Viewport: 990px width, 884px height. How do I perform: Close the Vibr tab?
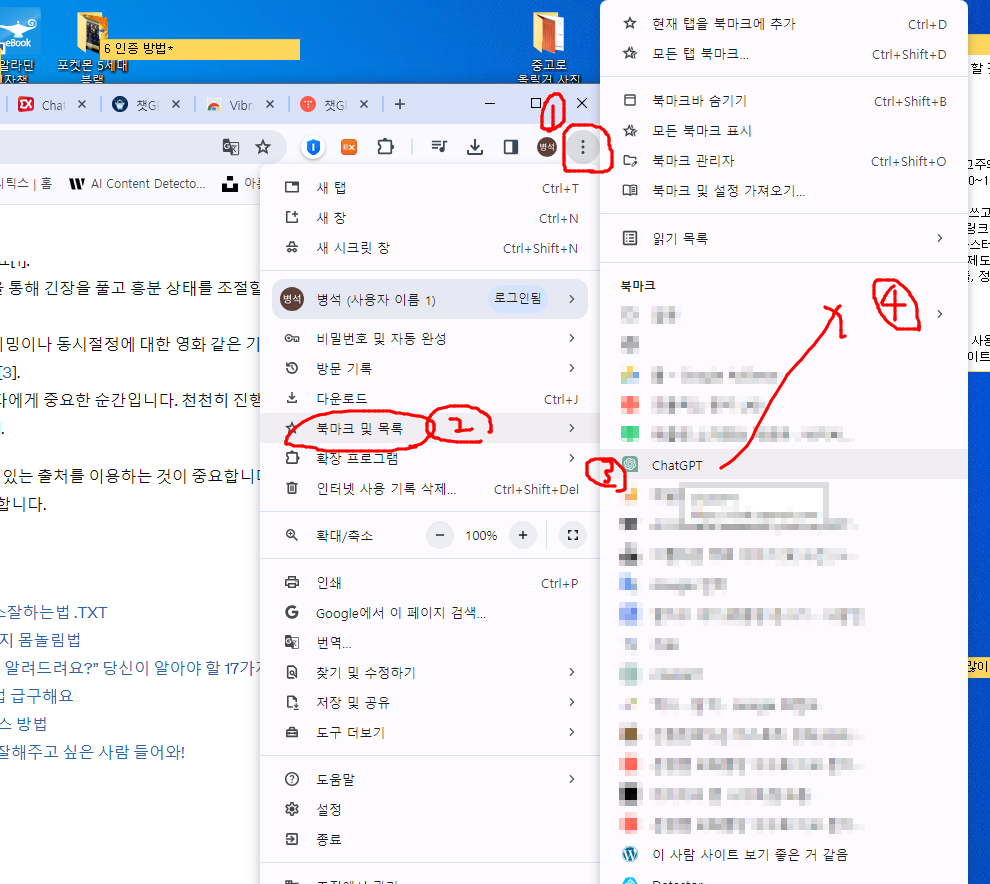click(x=270, y=104)
